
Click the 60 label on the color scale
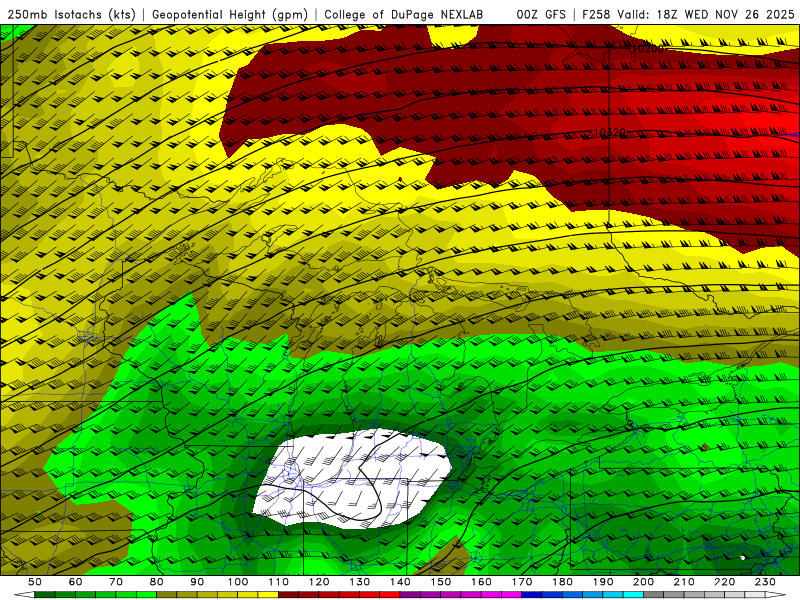pyautogui.click(x=75, y=582)
